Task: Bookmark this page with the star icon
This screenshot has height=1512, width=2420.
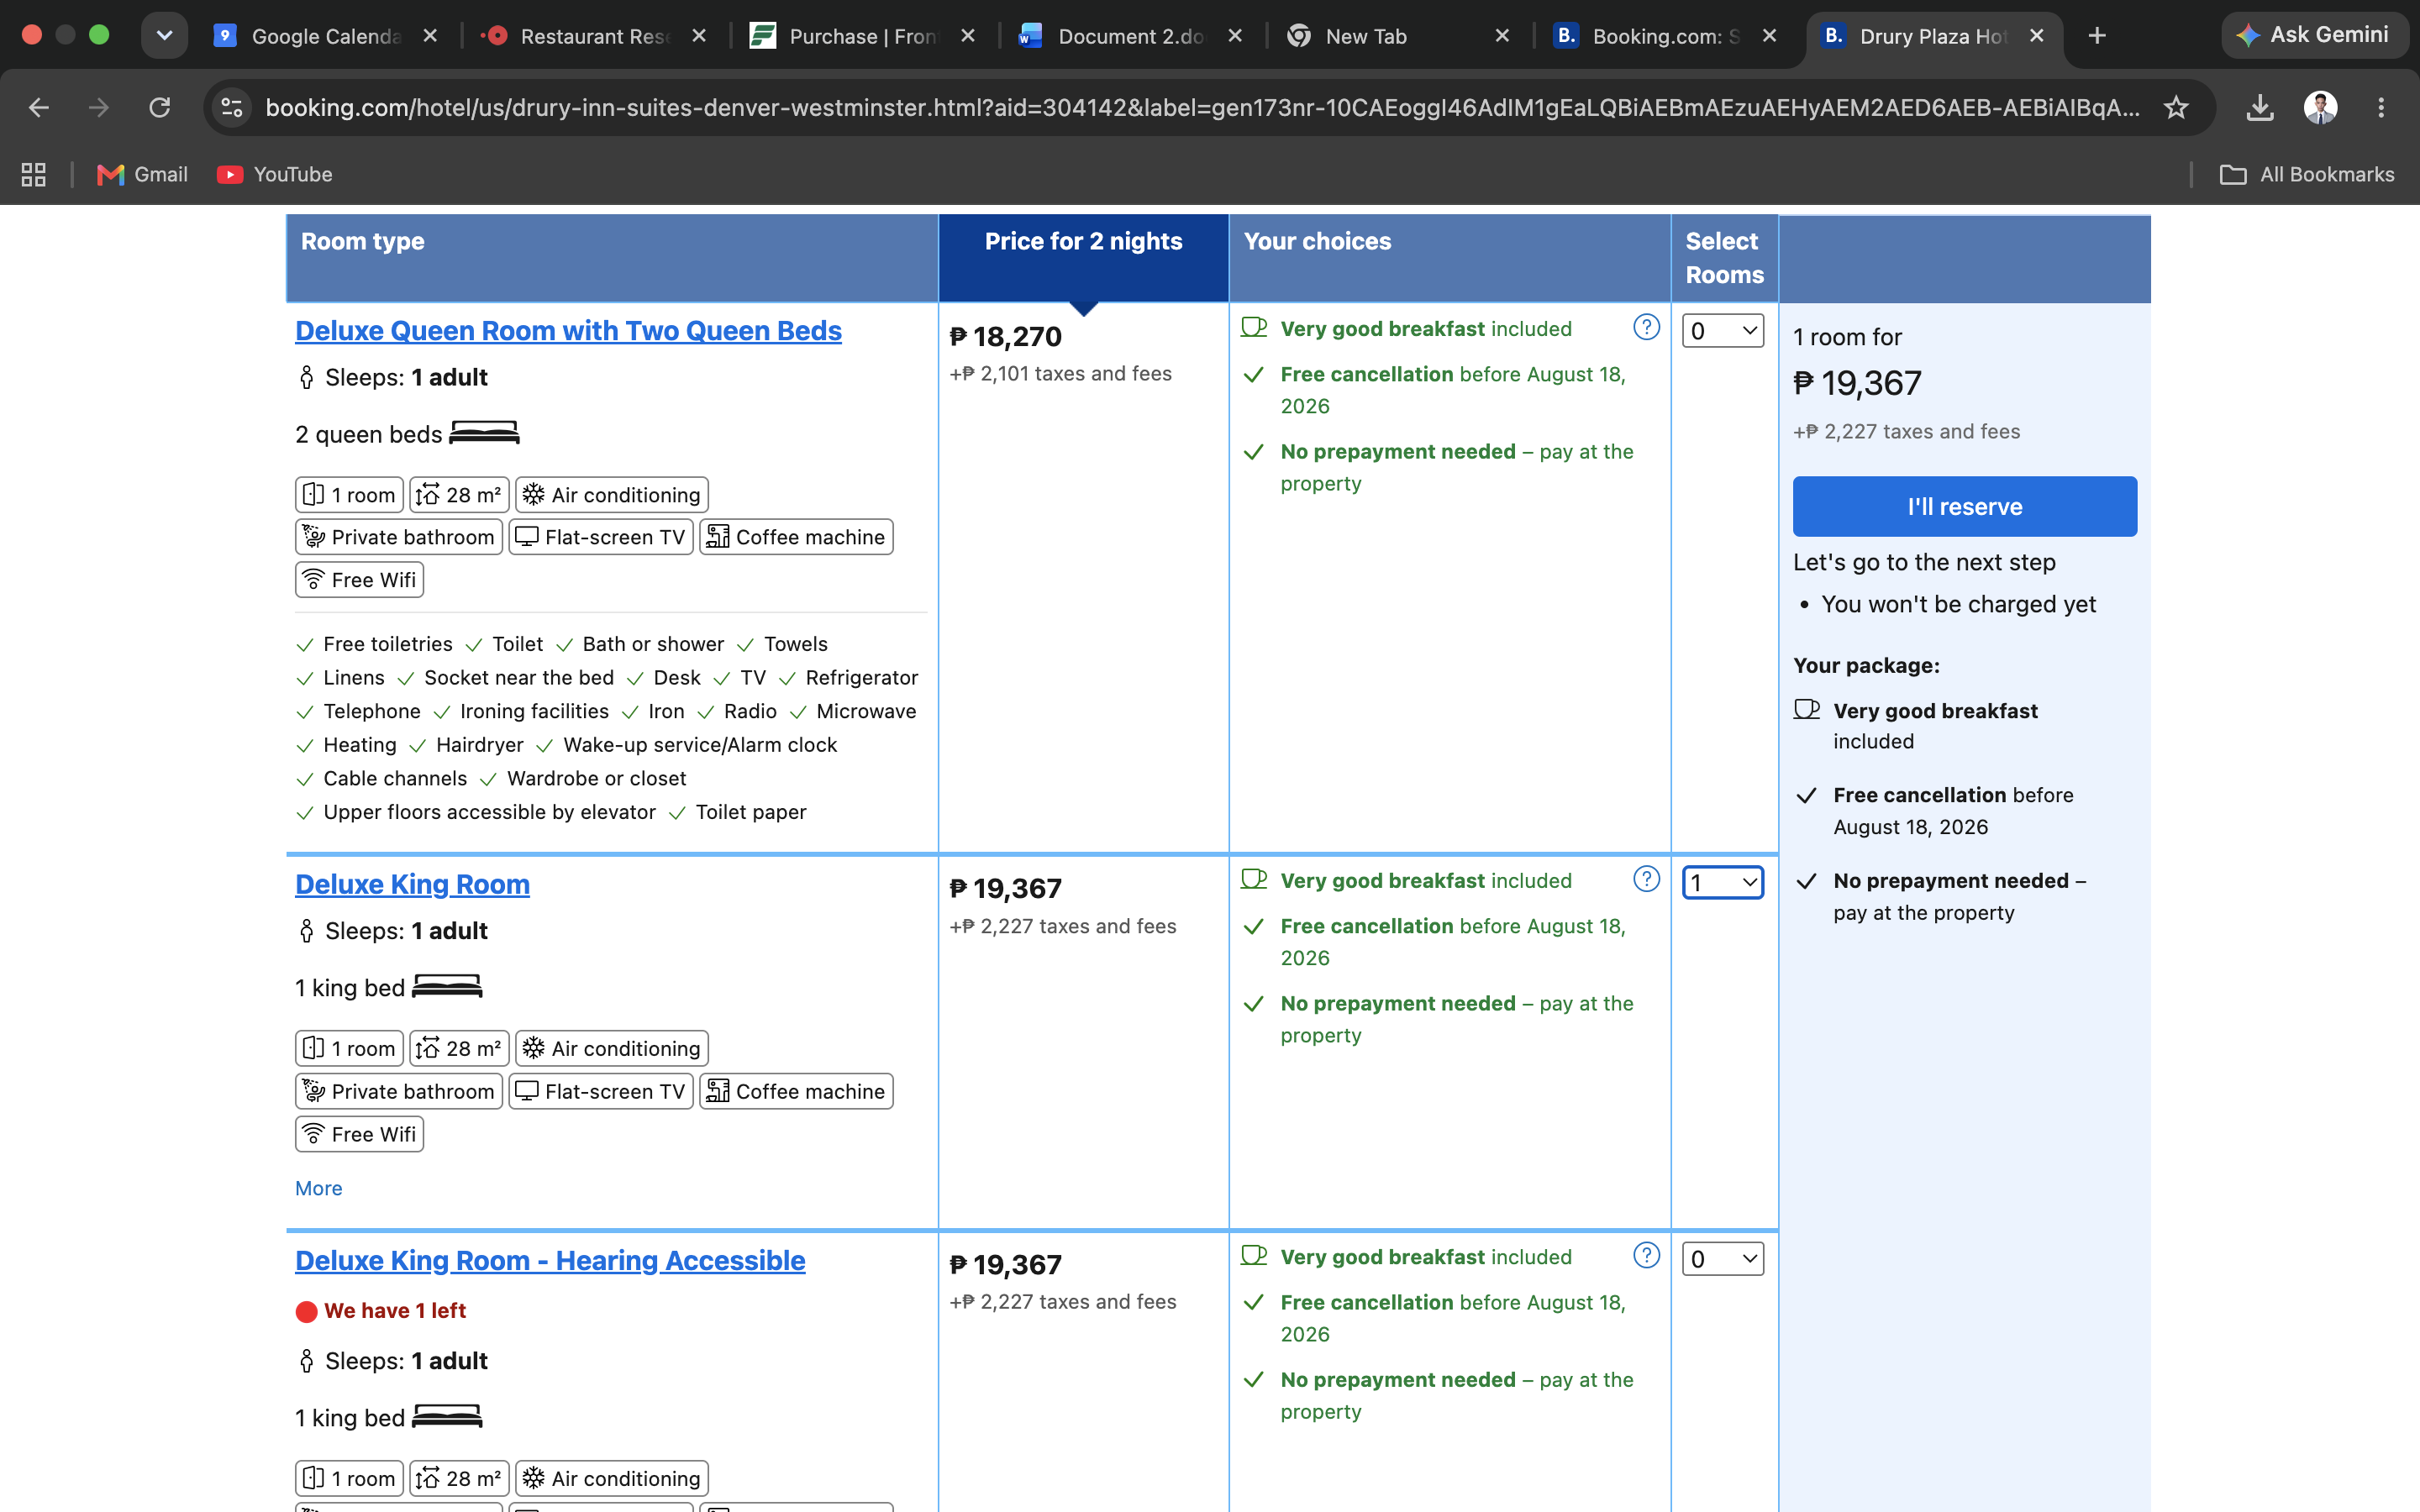Action: point(2176,107)
